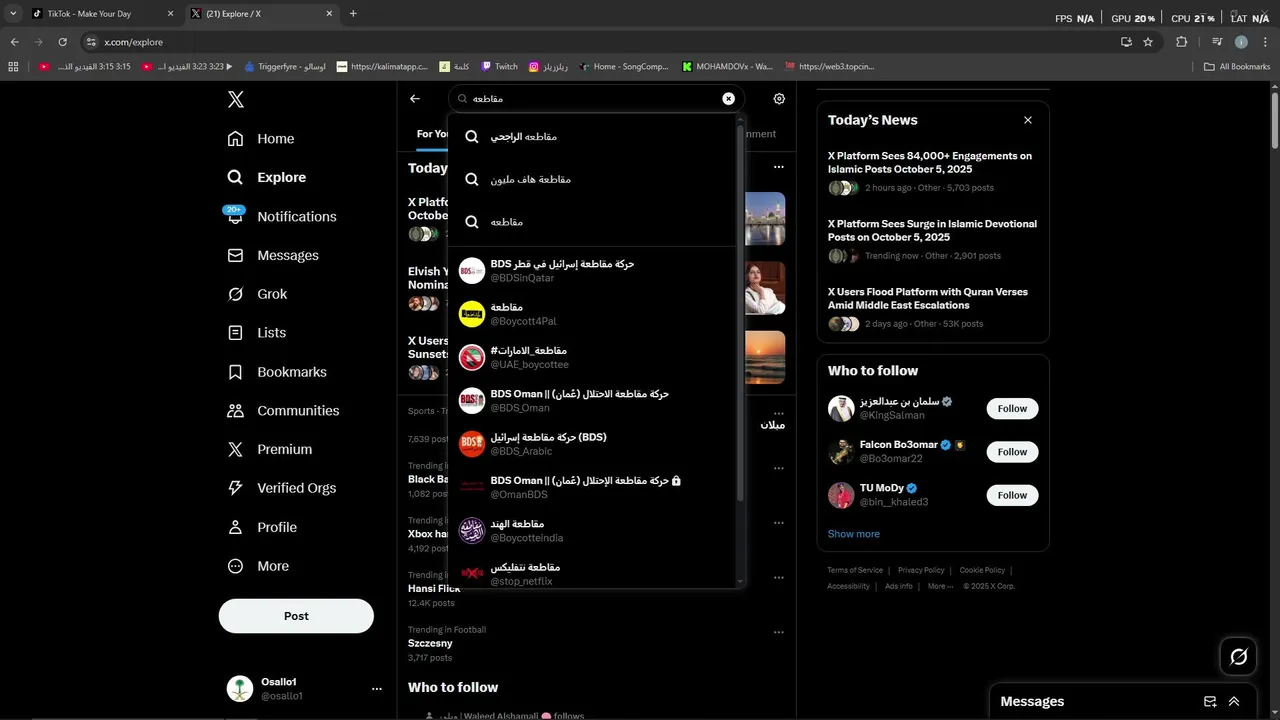Select the plain مقاطعه search suggestion

click(592, 222)
